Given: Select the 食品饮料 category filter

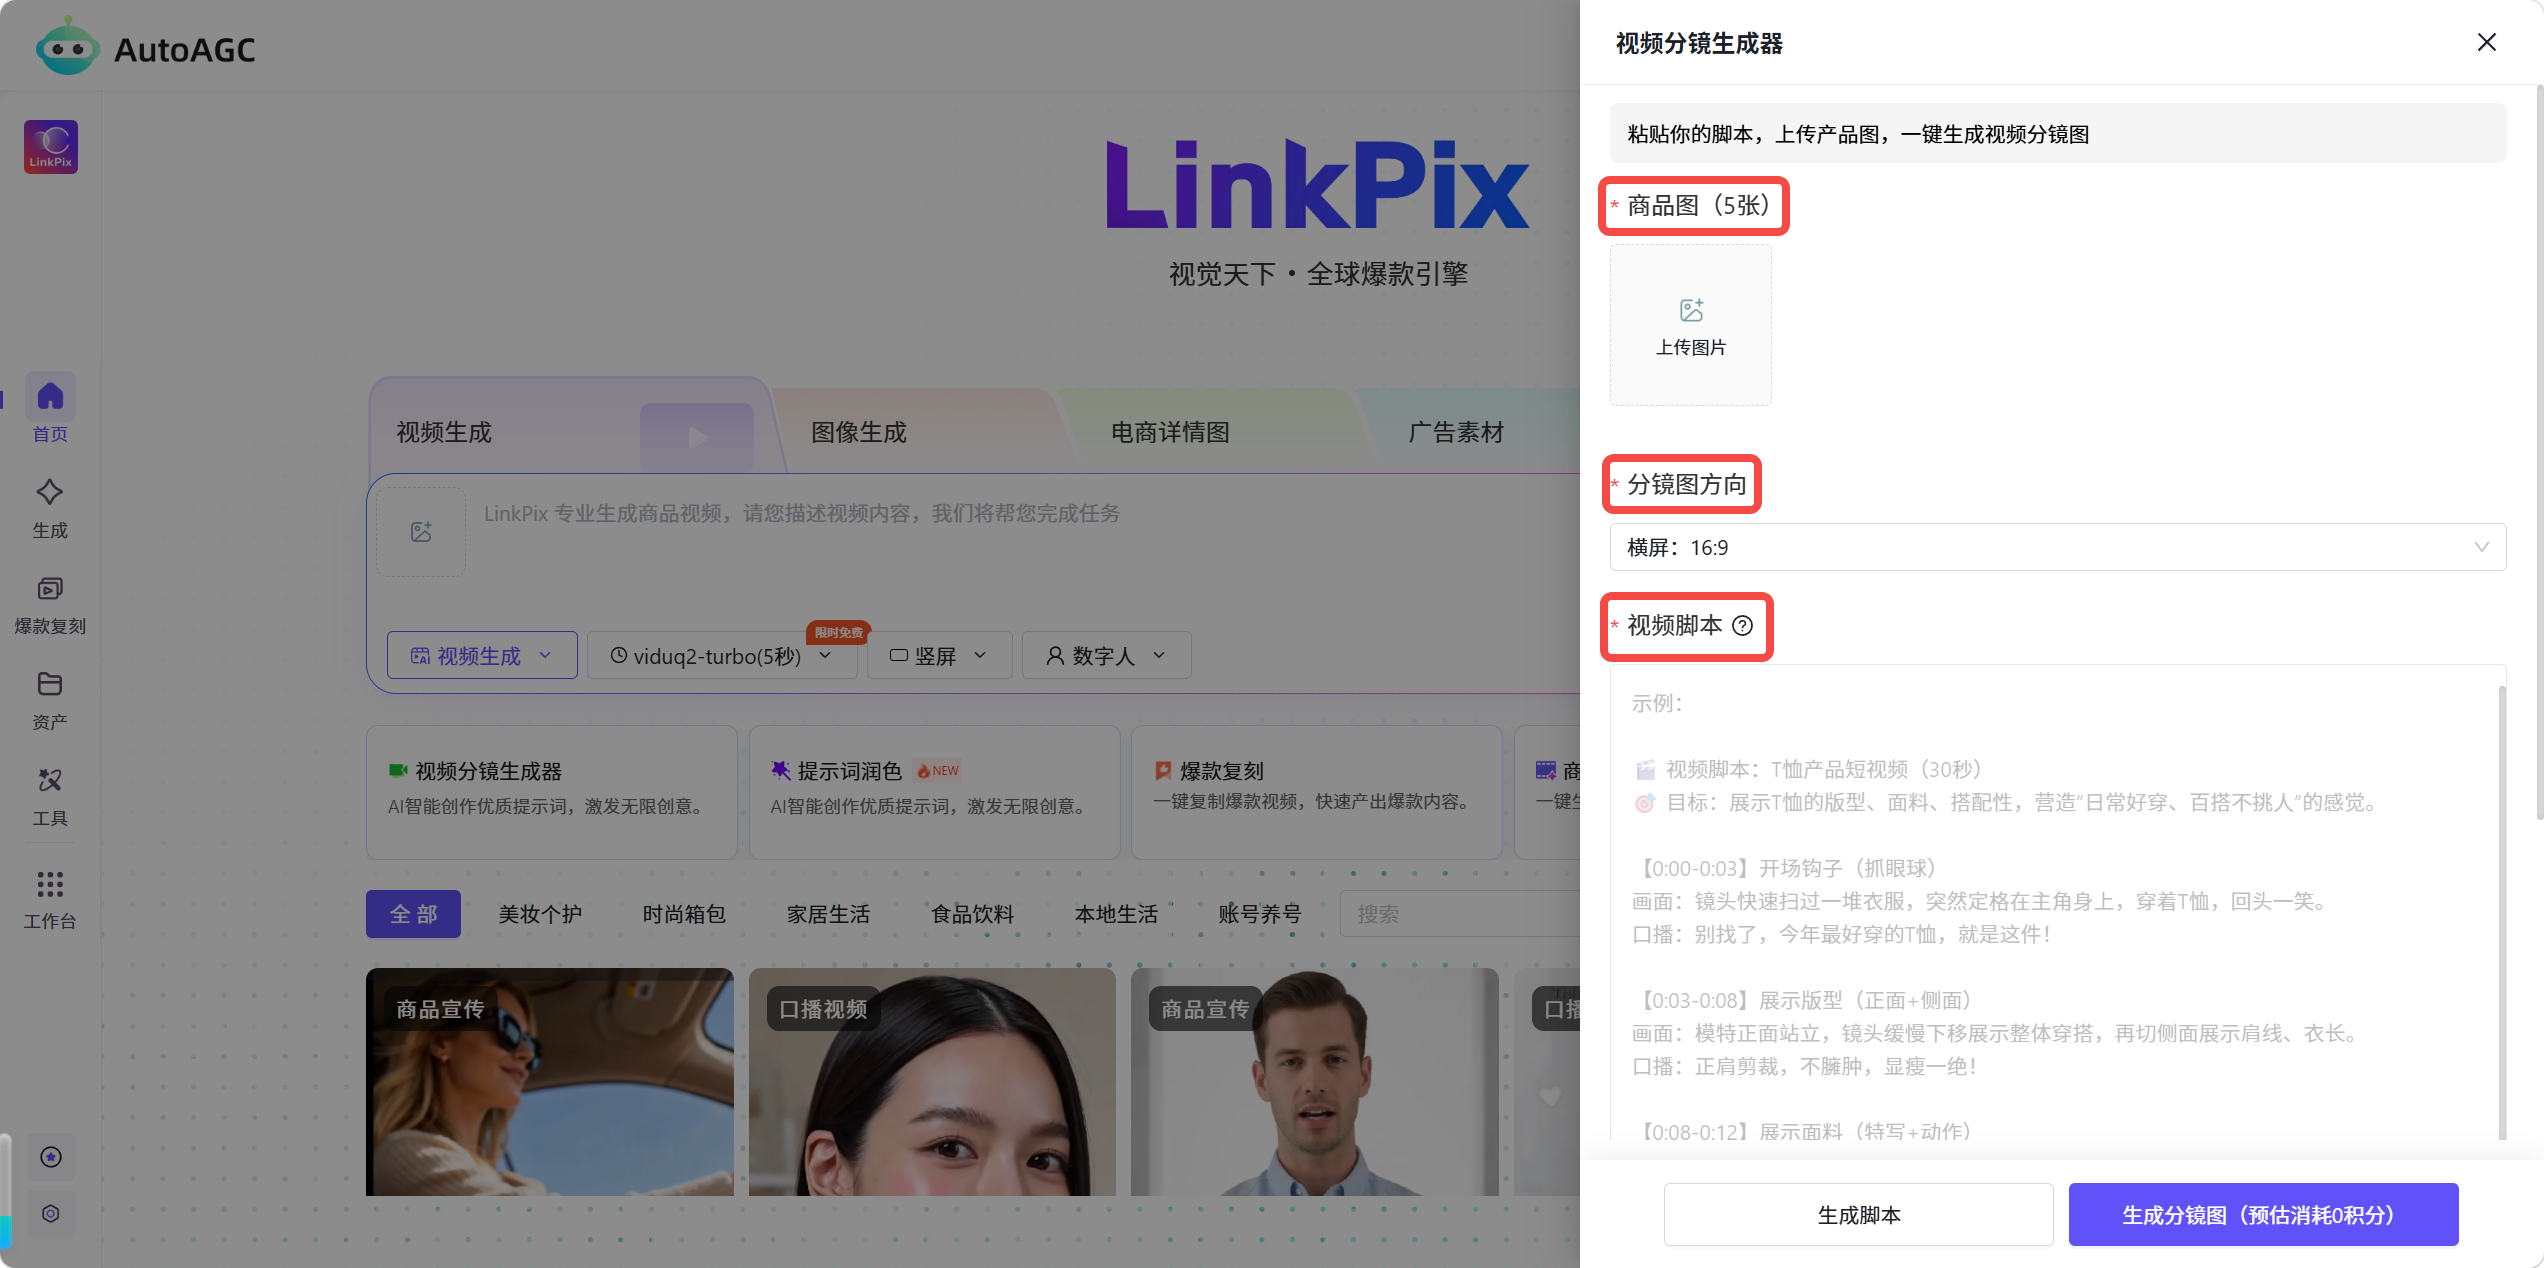Looking at the screenshot, I should point(972,914).
